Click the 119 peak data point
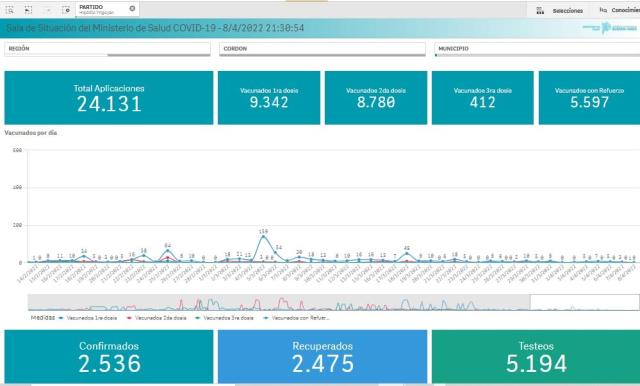Screen dimensions: 640x386 (x=263, y=236)
